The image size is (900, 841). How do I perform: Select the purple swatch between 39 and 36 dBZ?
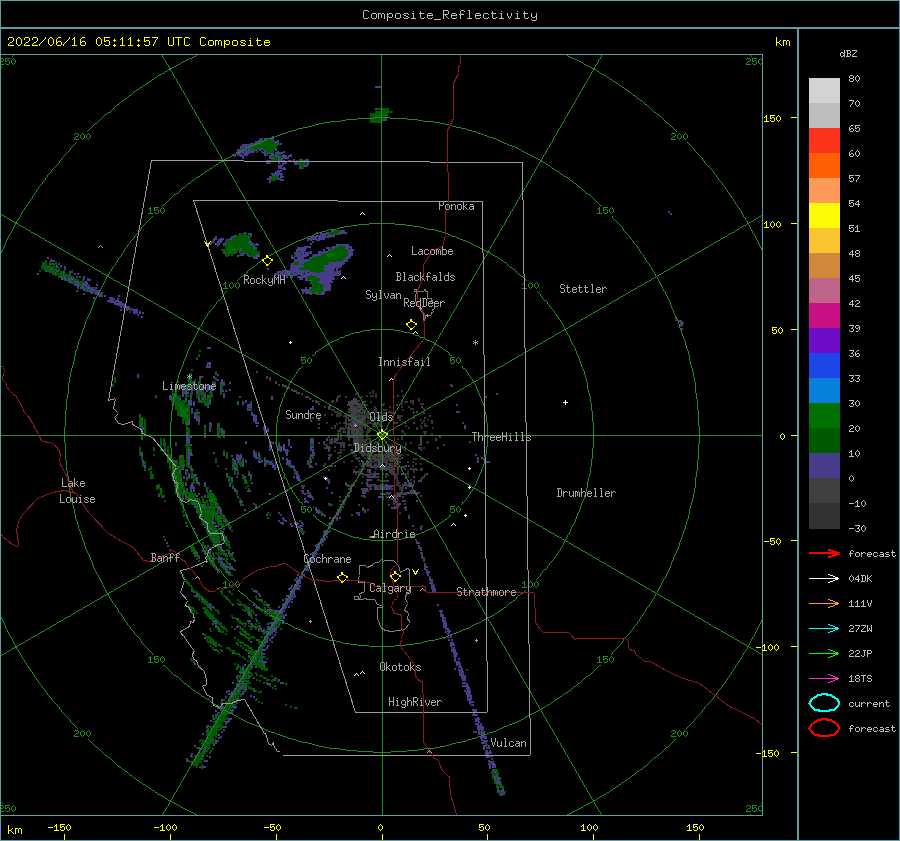(x=824, y=341)
